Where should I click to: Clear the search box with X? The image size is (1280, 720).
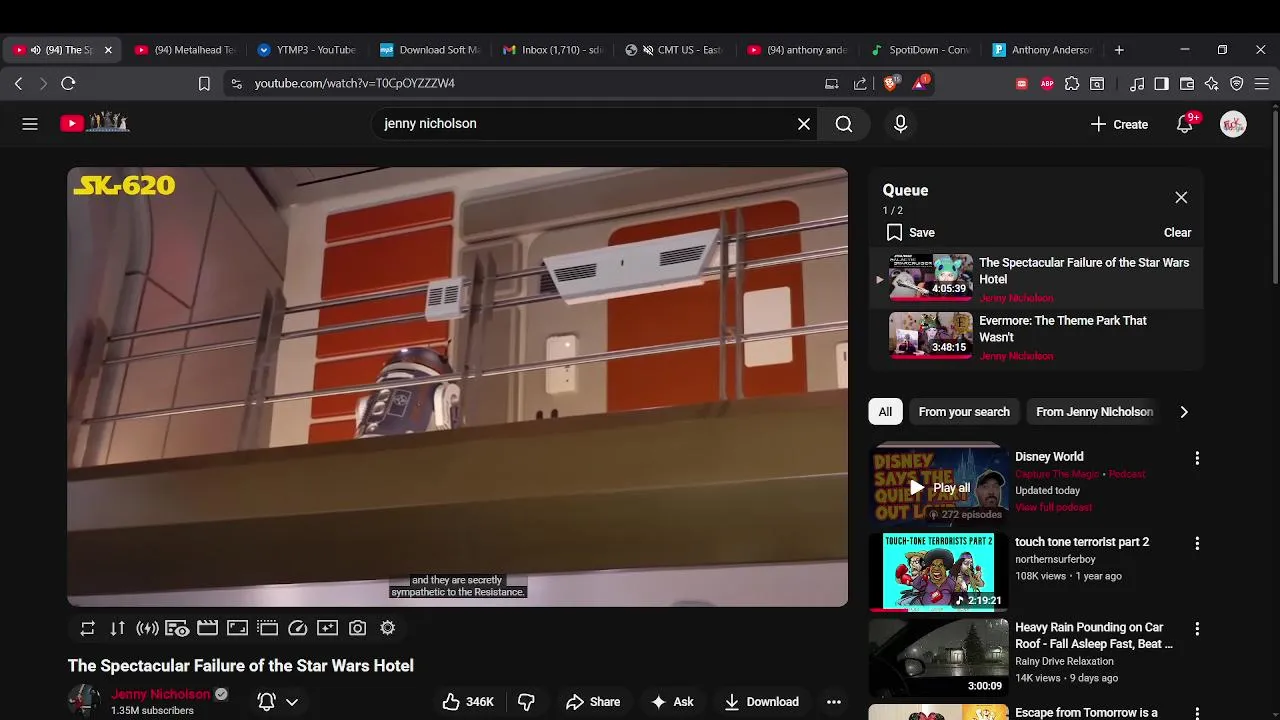pos(804,124)
